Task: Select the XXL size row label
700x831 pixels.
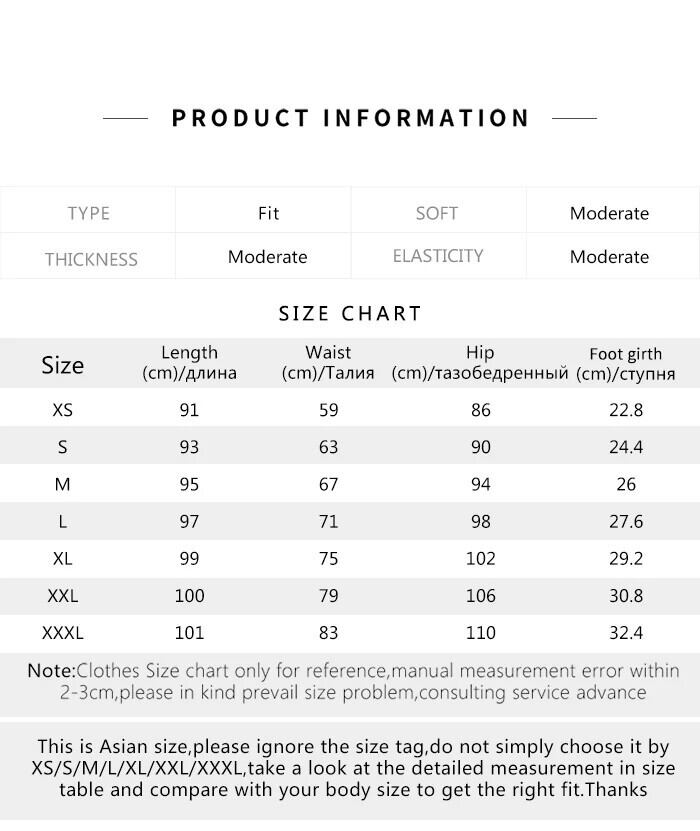Action: [62, 596]
